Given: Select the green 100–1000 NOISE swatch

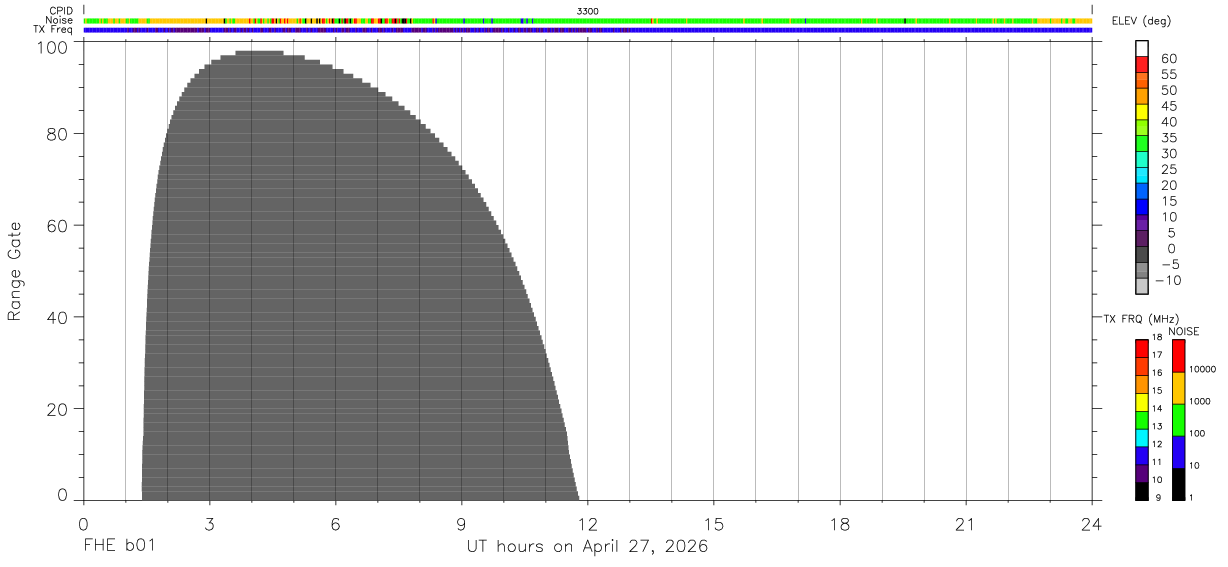Looking at the screenshot, I should (x=1178, y=420).
